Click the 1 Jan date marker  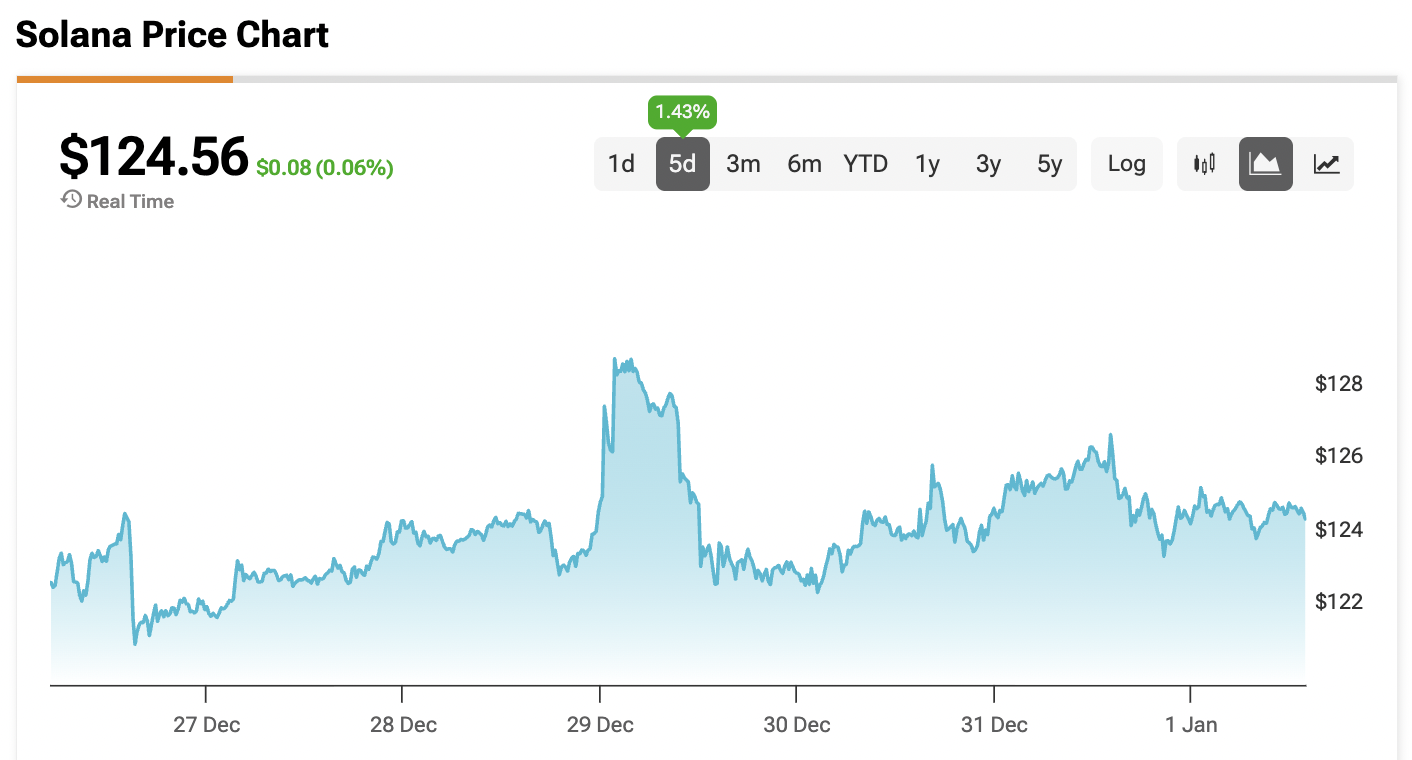coord(1191,725)
